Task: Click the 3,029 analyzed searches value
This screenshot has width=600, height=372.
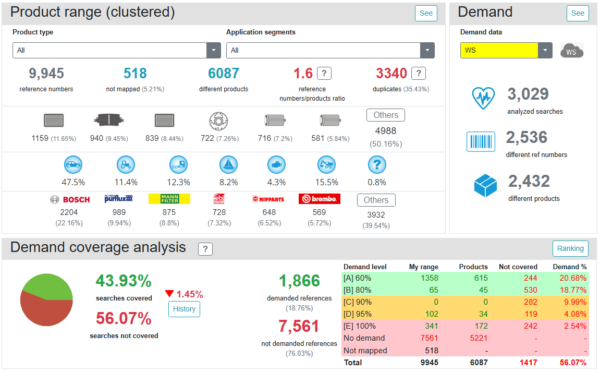Action: (x=528, y=94)
